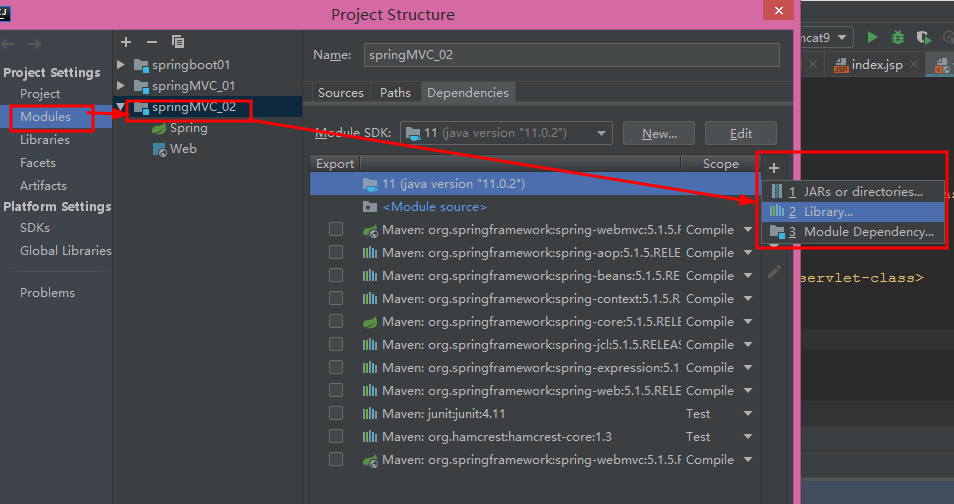
Task: Close the index.jsp editor tab
Action: coord(914,64)
